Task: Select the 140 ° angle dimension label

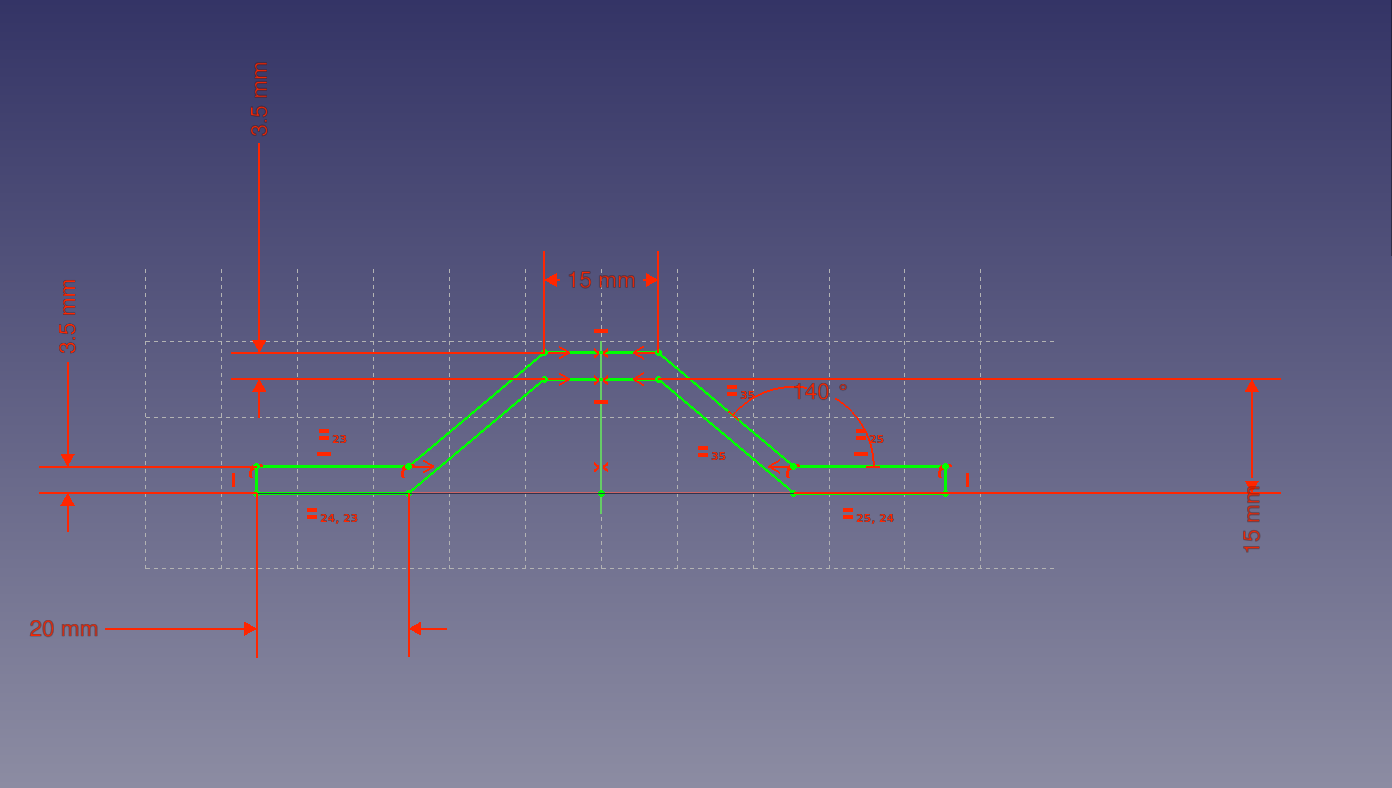Action: coord(820,392)
